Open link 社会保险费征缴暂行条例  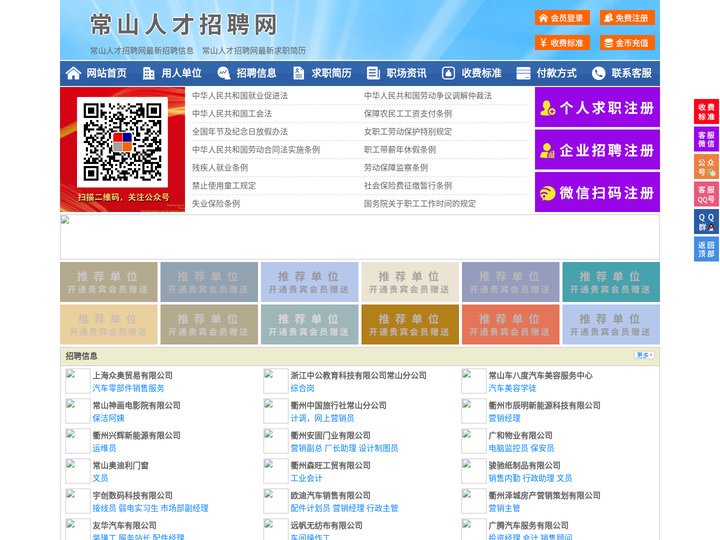pyautogui.click(x=408, y=186)
